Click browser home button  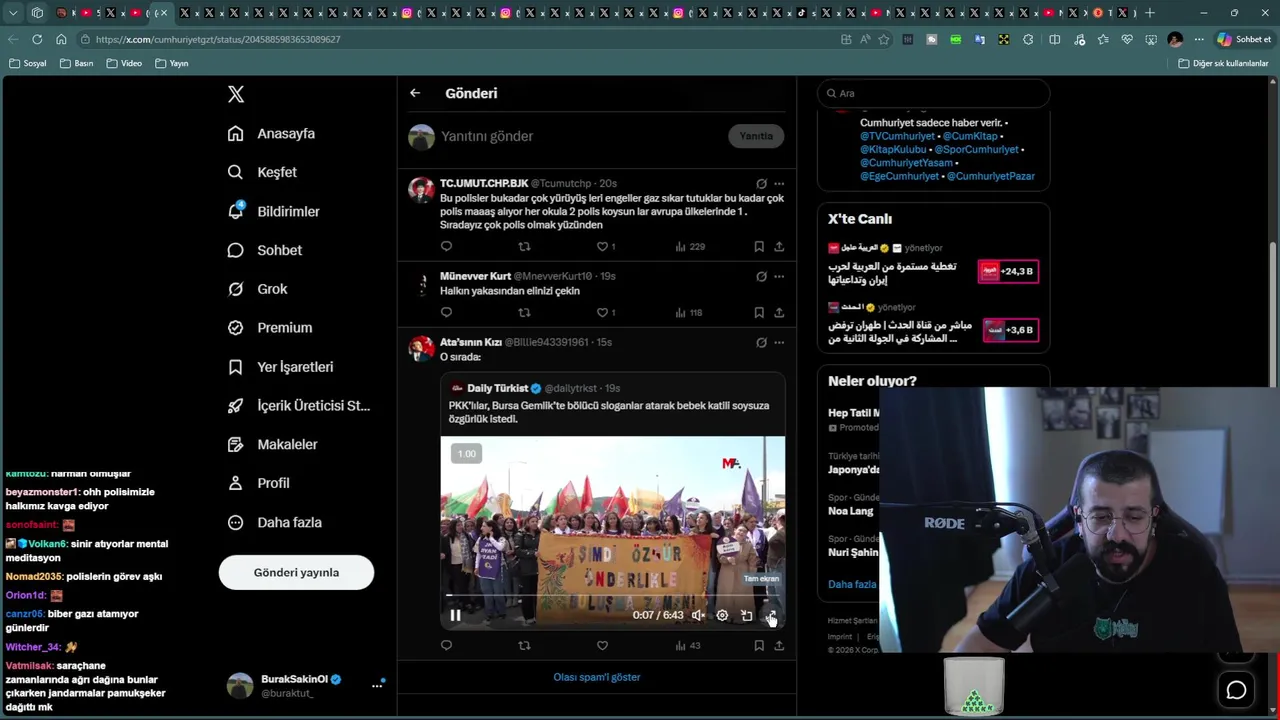[61, 39]
